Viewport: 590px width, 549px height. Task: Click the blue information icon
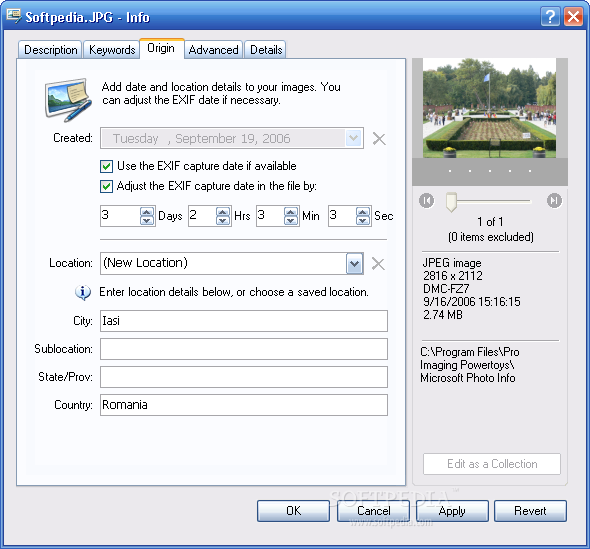(83, 292)
